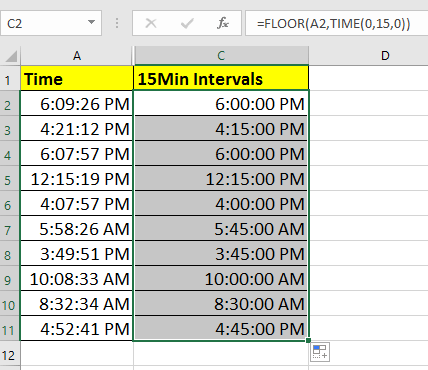Click the Time header cell
This screenshot has width=428, height=370.
click(x=77, y=79)
